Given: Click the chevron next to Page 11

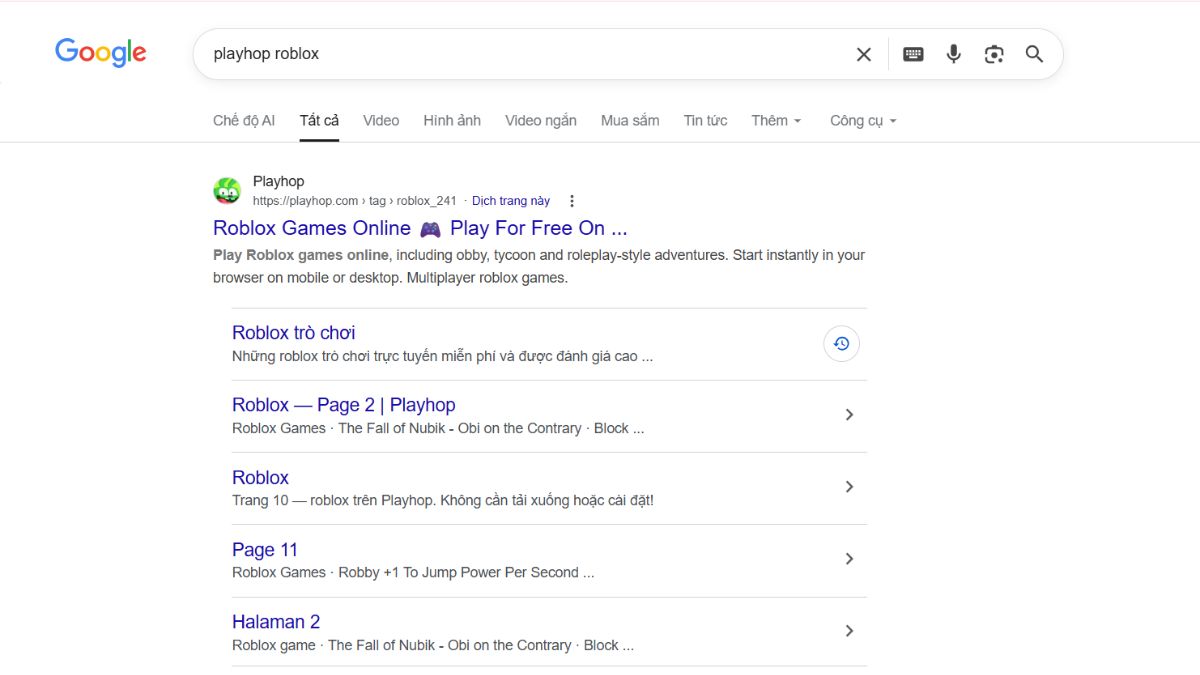Looking at the screenshot, I should pyautogui.click(x=849, y=559).
